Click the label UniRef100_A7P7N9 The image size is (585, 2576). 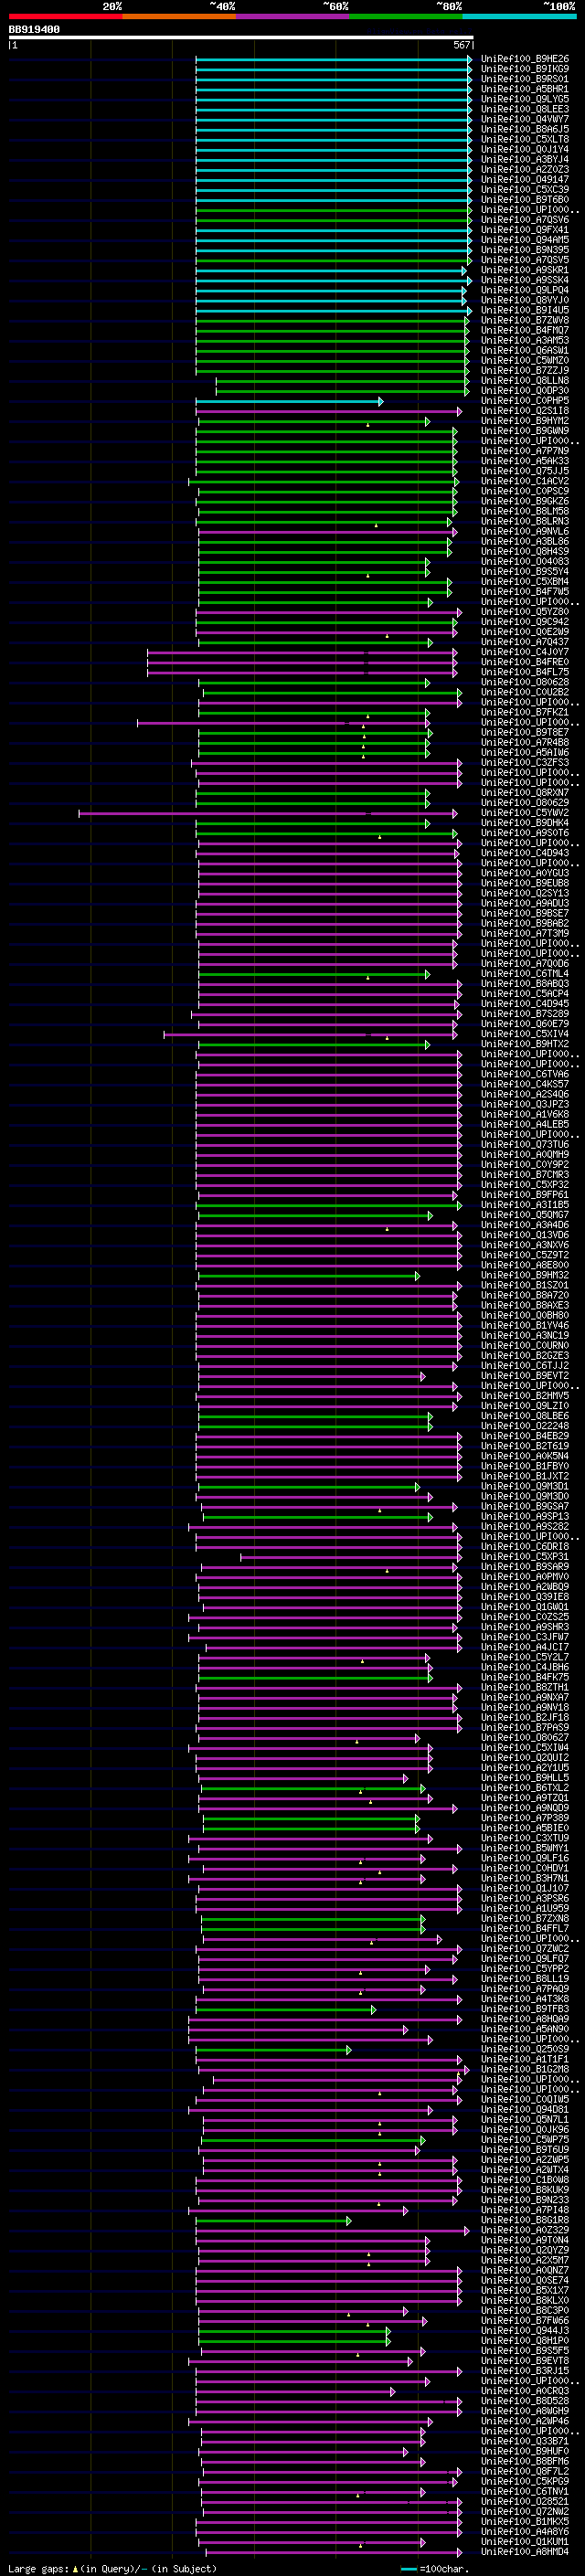[x=525, y=451]
